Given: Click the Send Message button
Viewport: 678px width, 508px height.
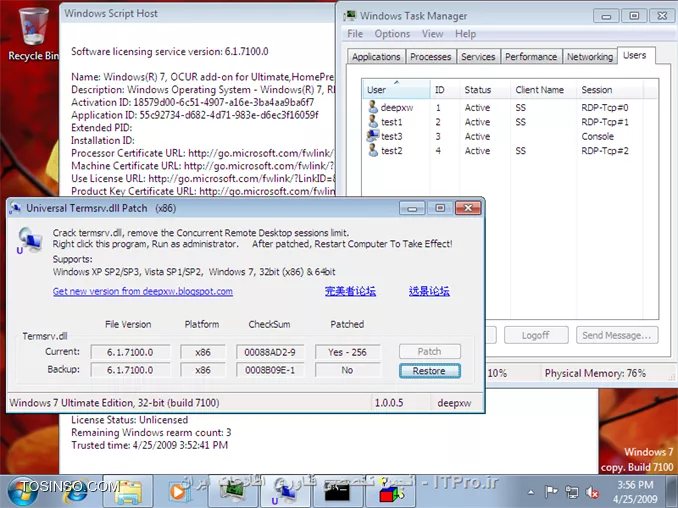Looking at the screenshot, I should [617, 335].
